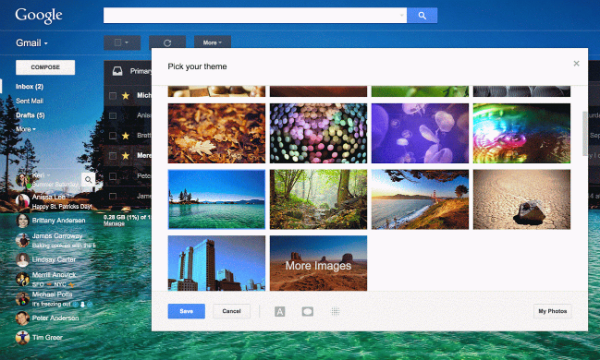The height and width of the screenshot is (360, 600).
Task: Open Inbox (2) folder
Action: [x=29, y=86]
